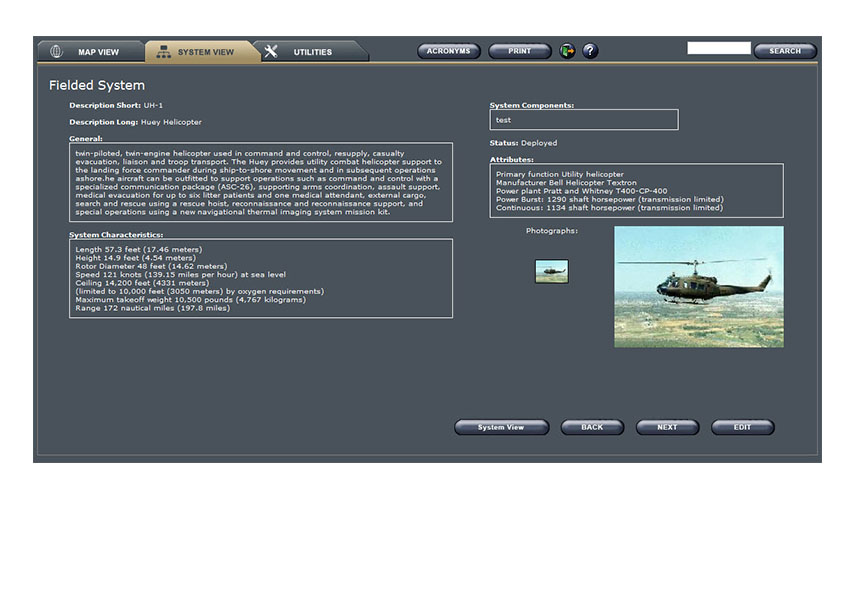Click the 'Photographs:' label

coord(552,231)
